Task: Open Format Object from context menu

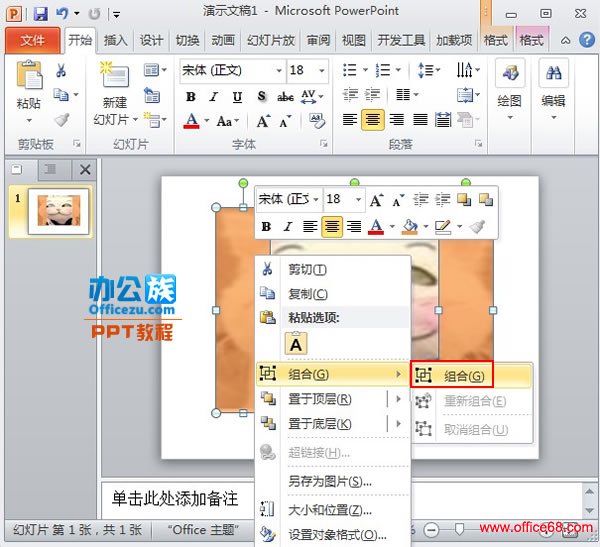Action: coord(333,535)
